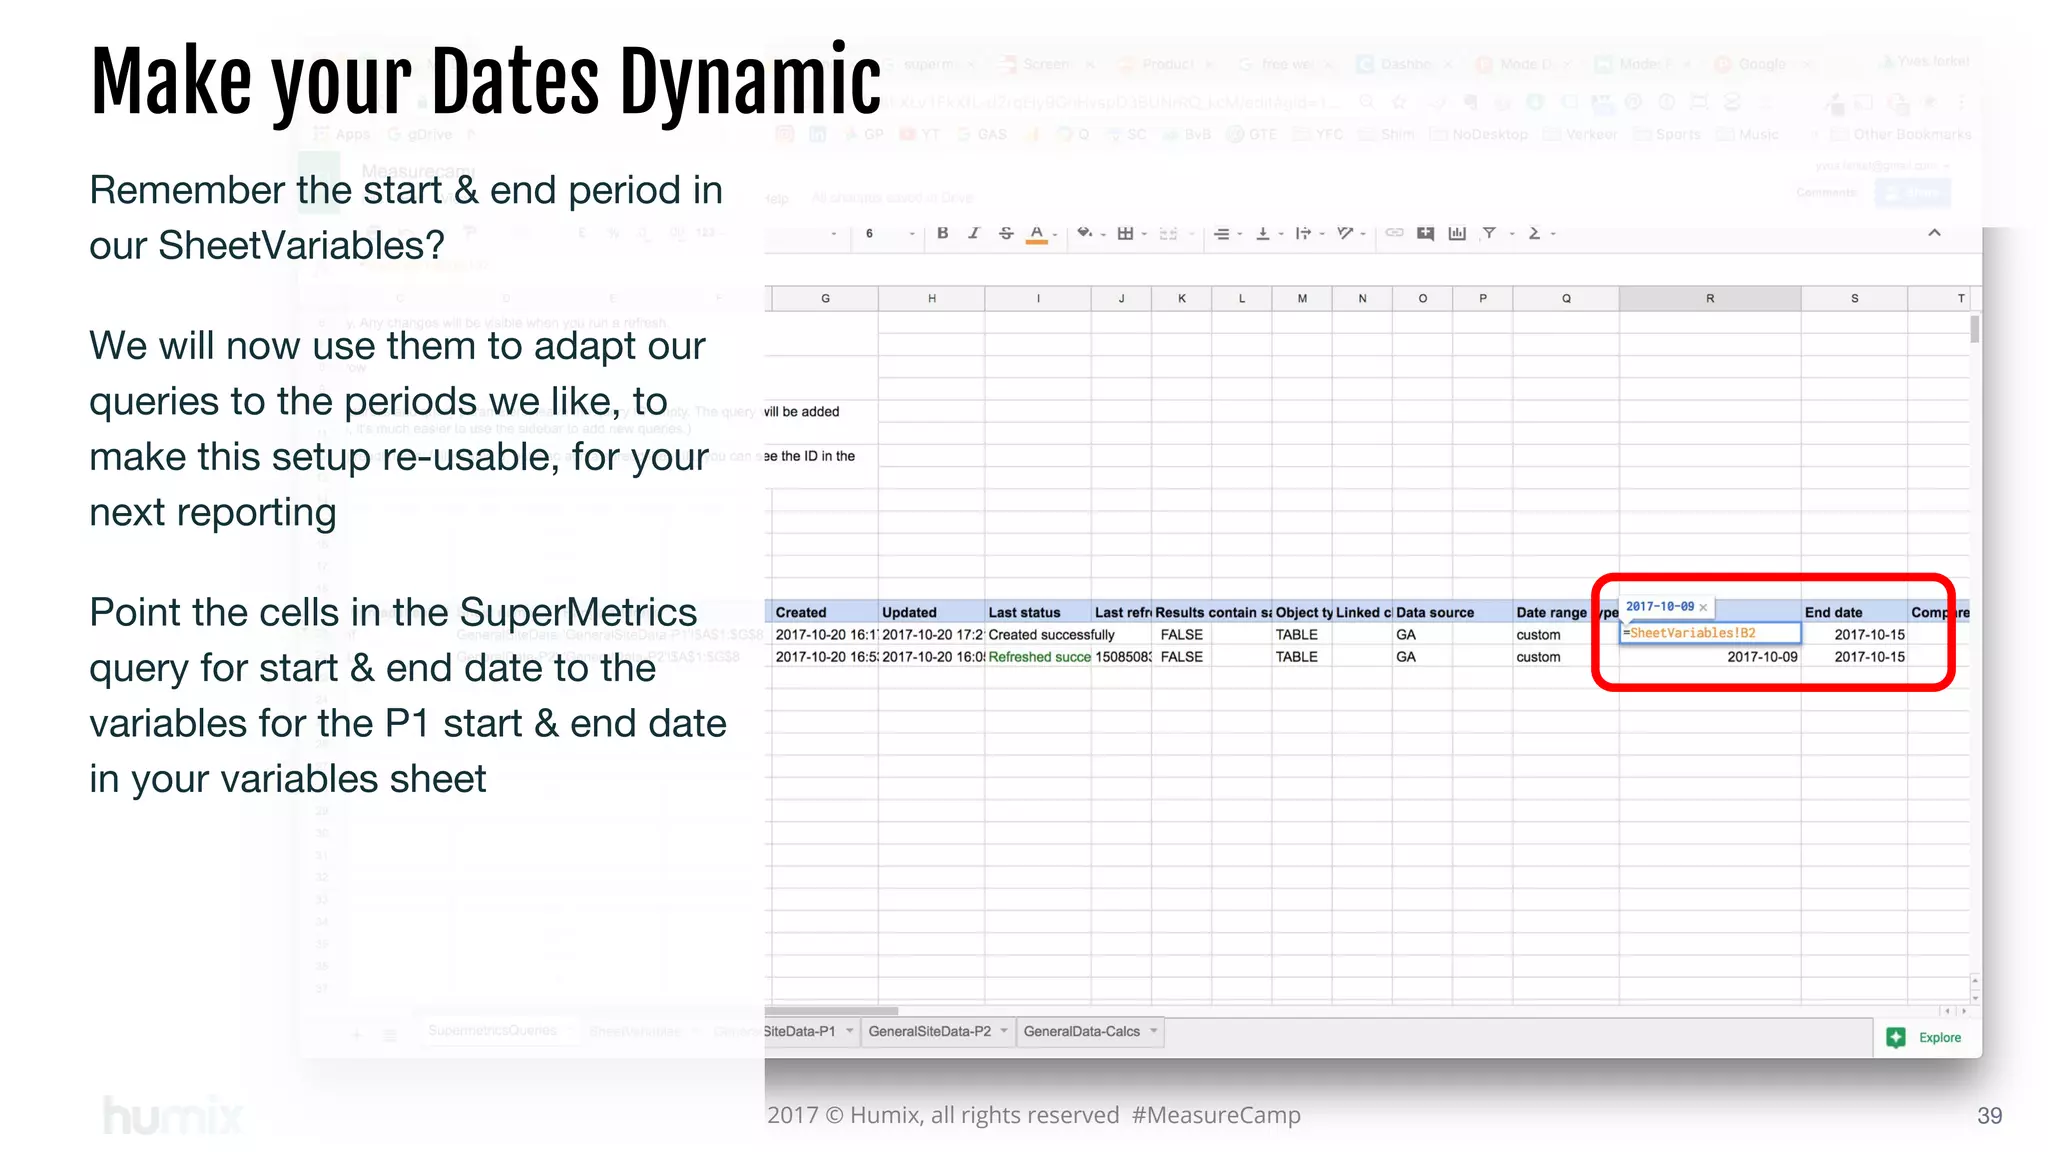Image resolution: width=2048 pixels, height=1152 pixels.
Task: Expand text color dropdown arrow
Action: pyautogui.click(x=1055, y=235)
